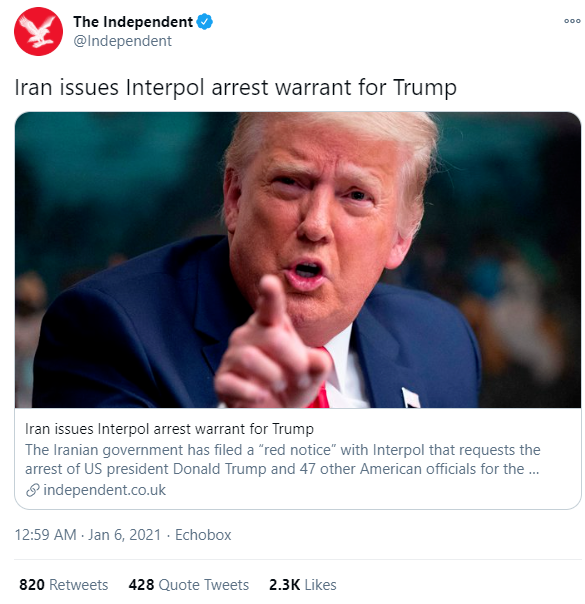
Task: Open The Independent display name
Action: pyautogui.click(x=133, y=22)
